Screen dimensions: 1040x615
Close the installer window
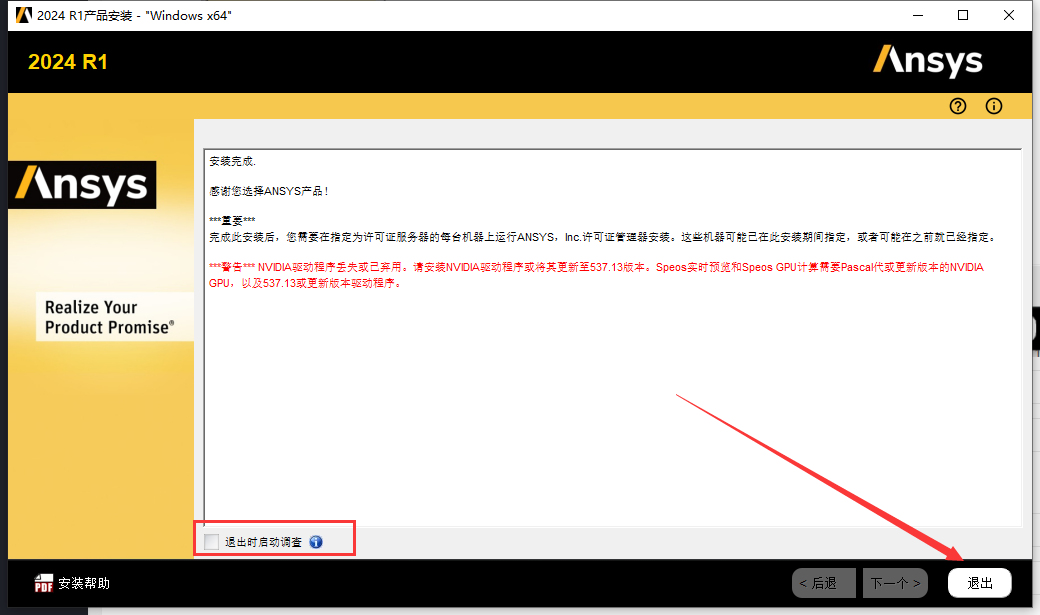tap(1009, 15)
